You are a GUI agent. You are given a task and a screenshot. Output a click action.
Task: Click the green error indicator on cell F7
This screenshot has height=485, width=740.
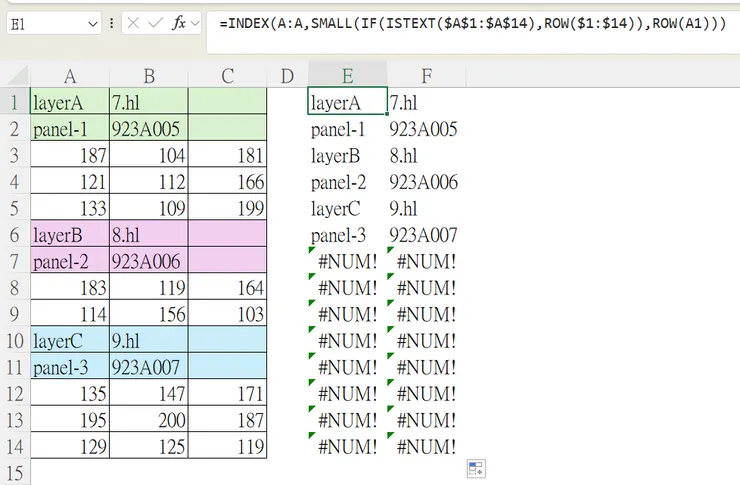392,251
